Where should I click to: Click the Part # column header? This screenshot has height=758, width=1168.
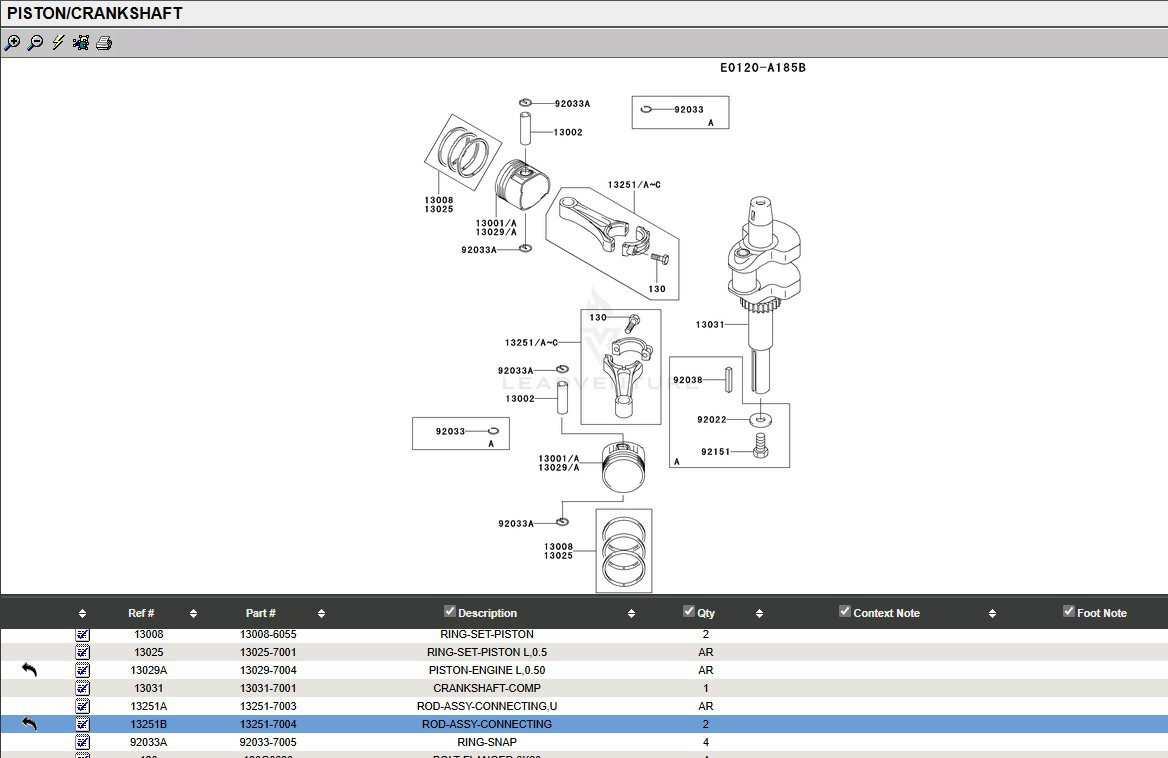260,613
